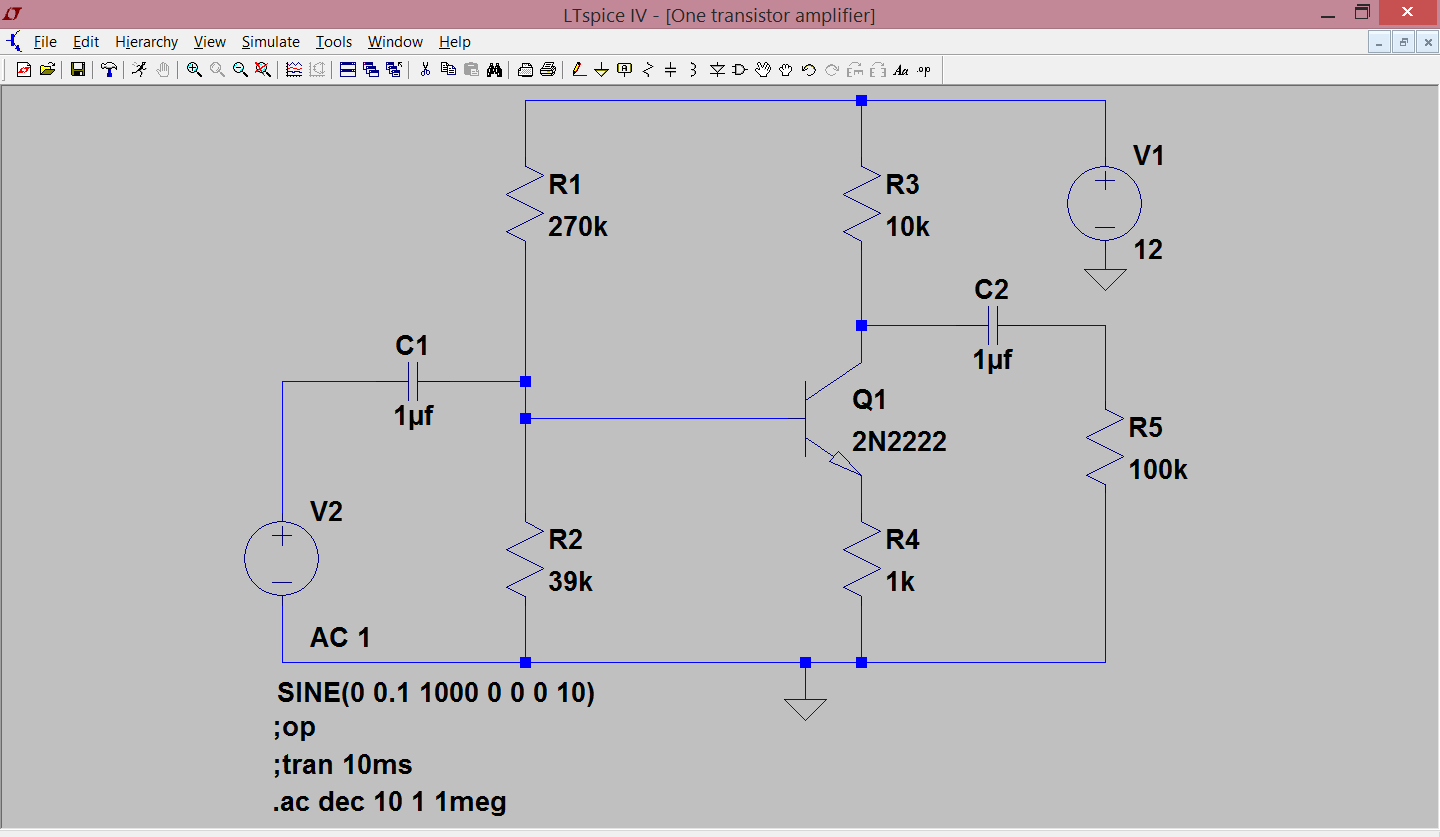
Task: Click the close all windows icon
Action: [393, 70]
